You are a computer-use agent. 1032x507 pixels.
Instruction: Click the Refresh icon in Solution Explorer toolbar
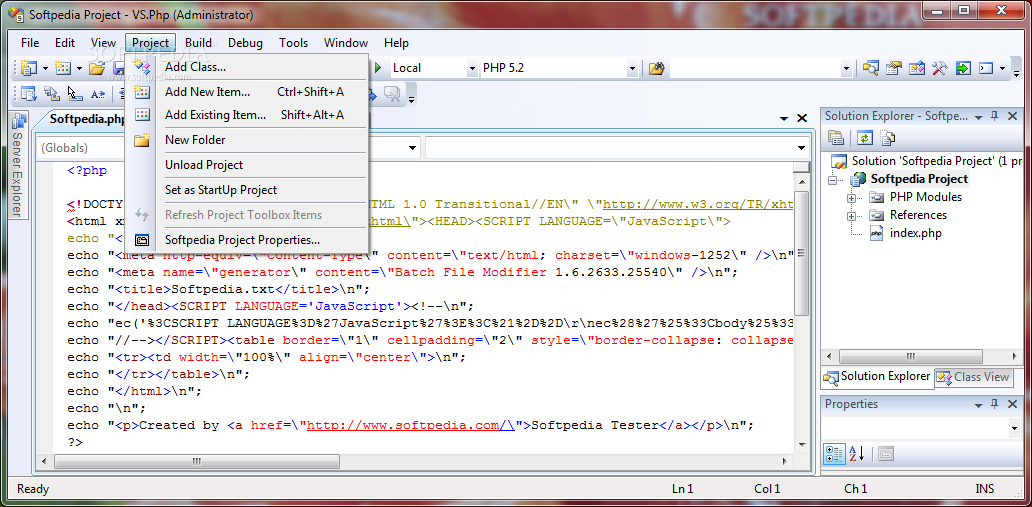point(864,138)
